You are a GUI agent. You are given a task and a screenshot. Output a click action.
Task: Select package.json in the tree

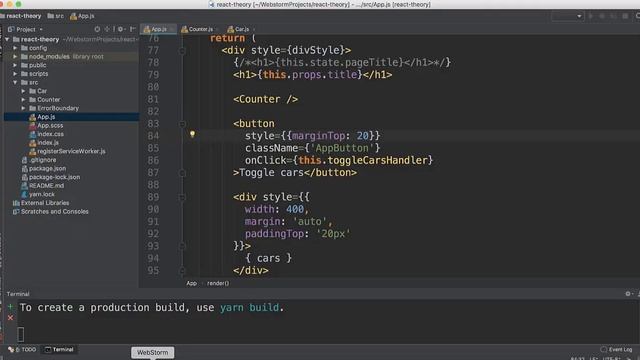(47, 169)
